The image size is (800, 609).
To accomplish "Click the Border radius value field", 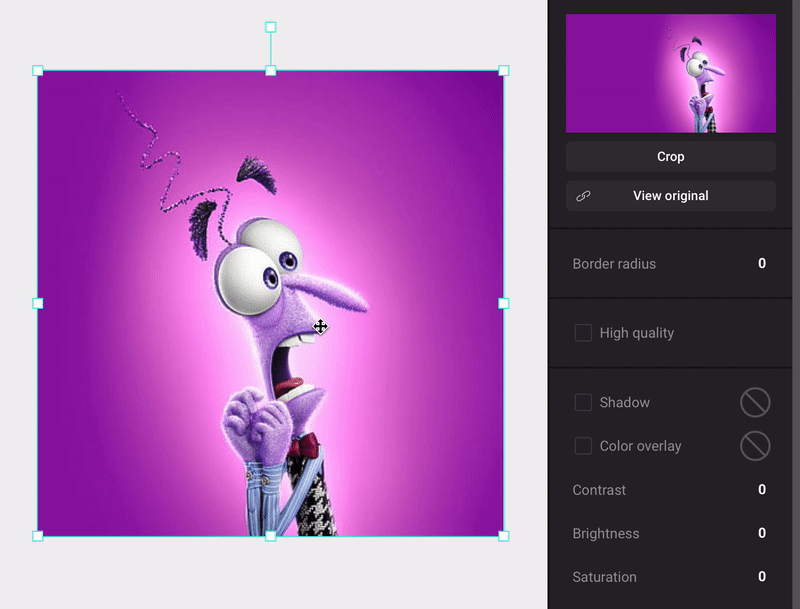I will 761,264.
